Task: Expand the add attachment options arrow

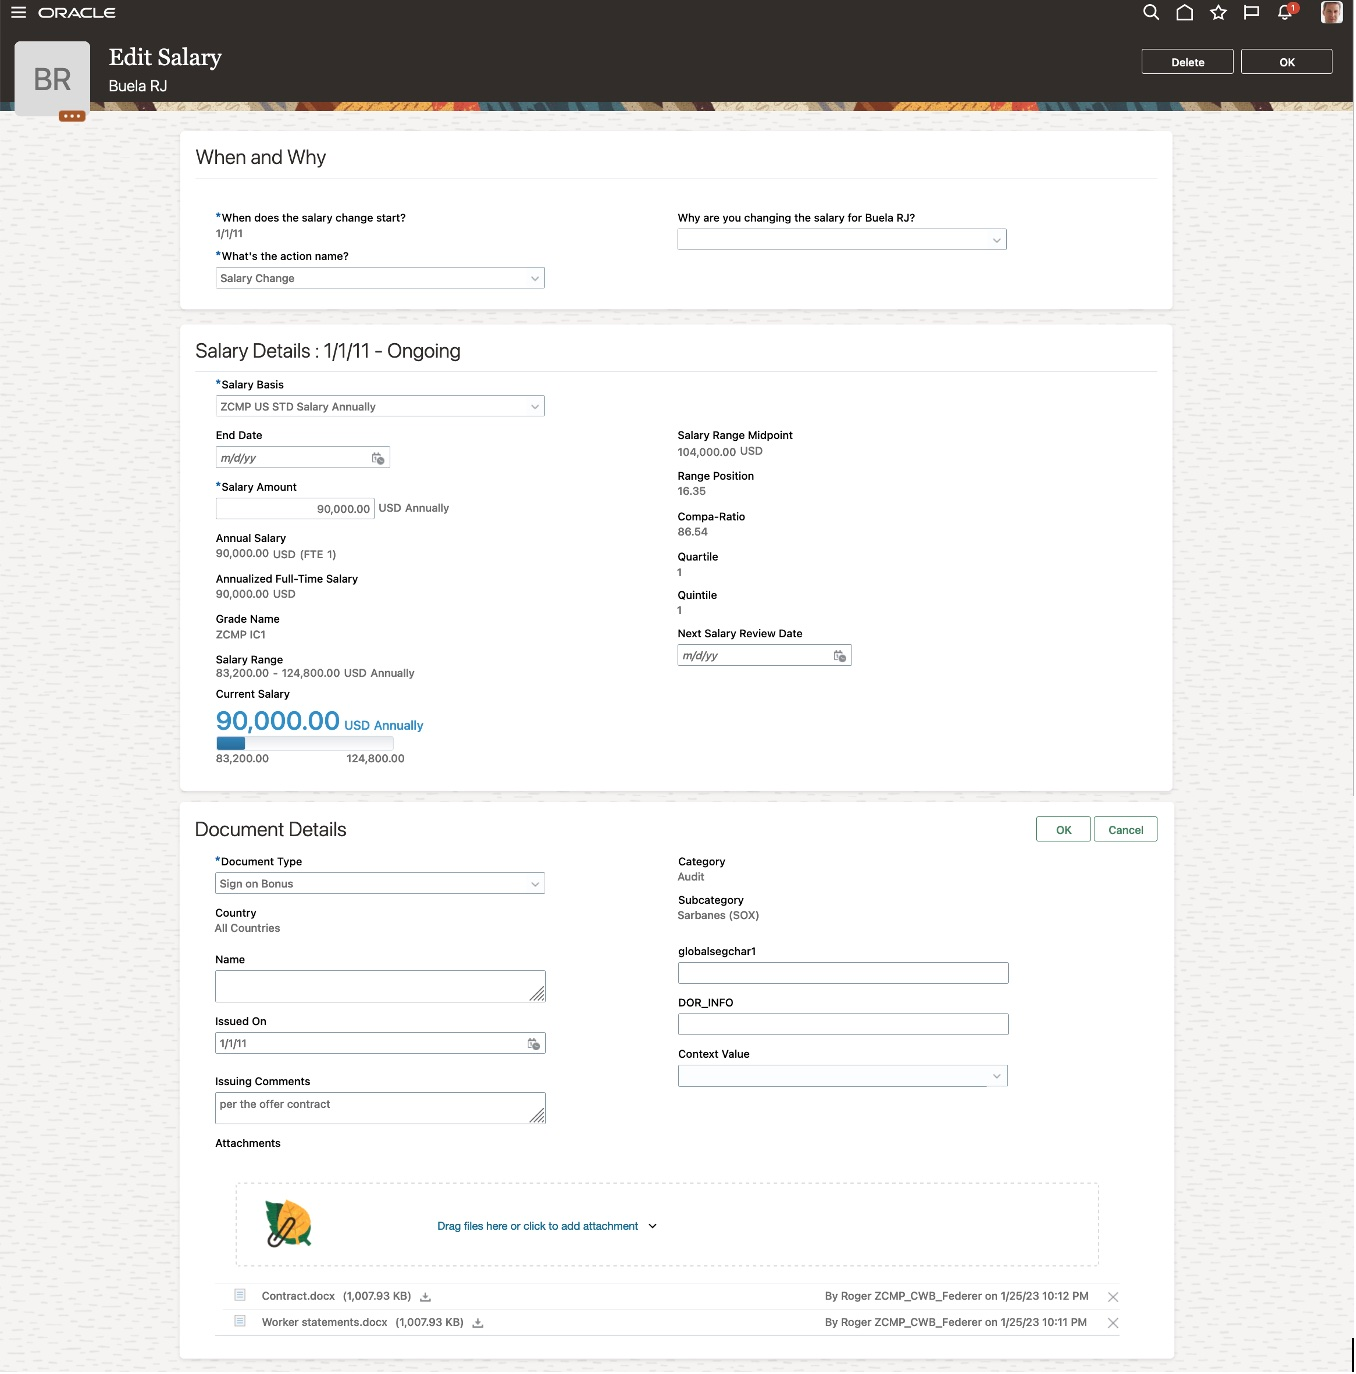Action: click(x=653, y=1226)
